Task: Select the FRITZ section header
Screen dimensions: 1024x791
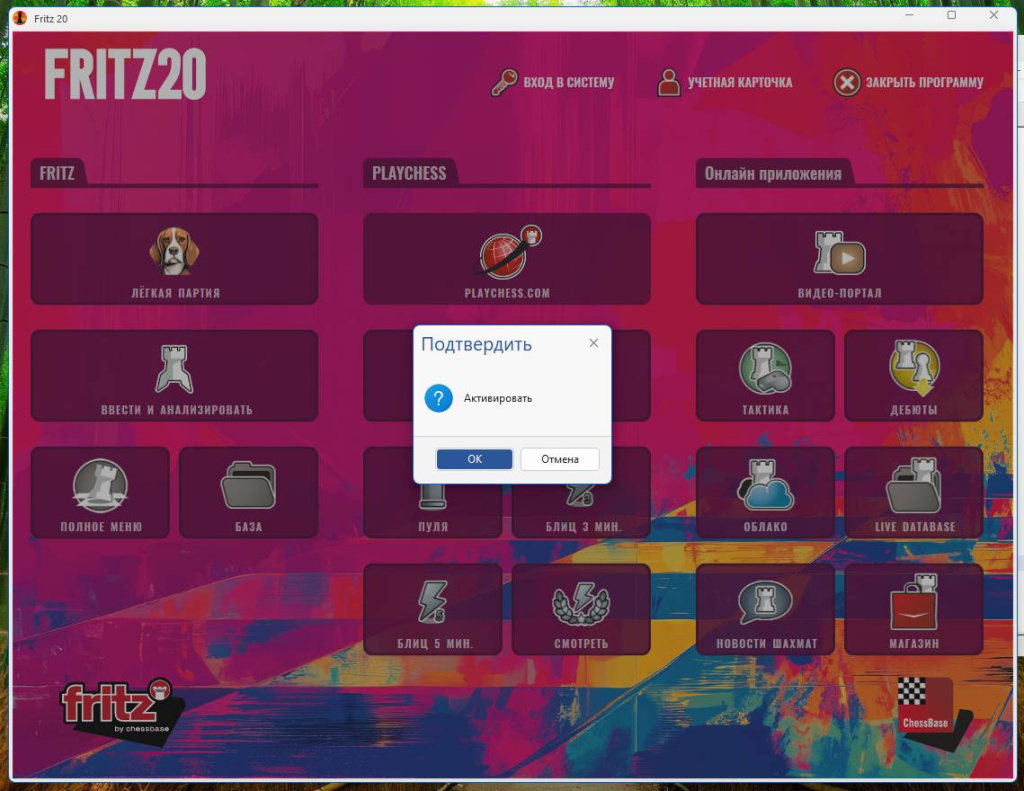Action: [x=57, y=173]
